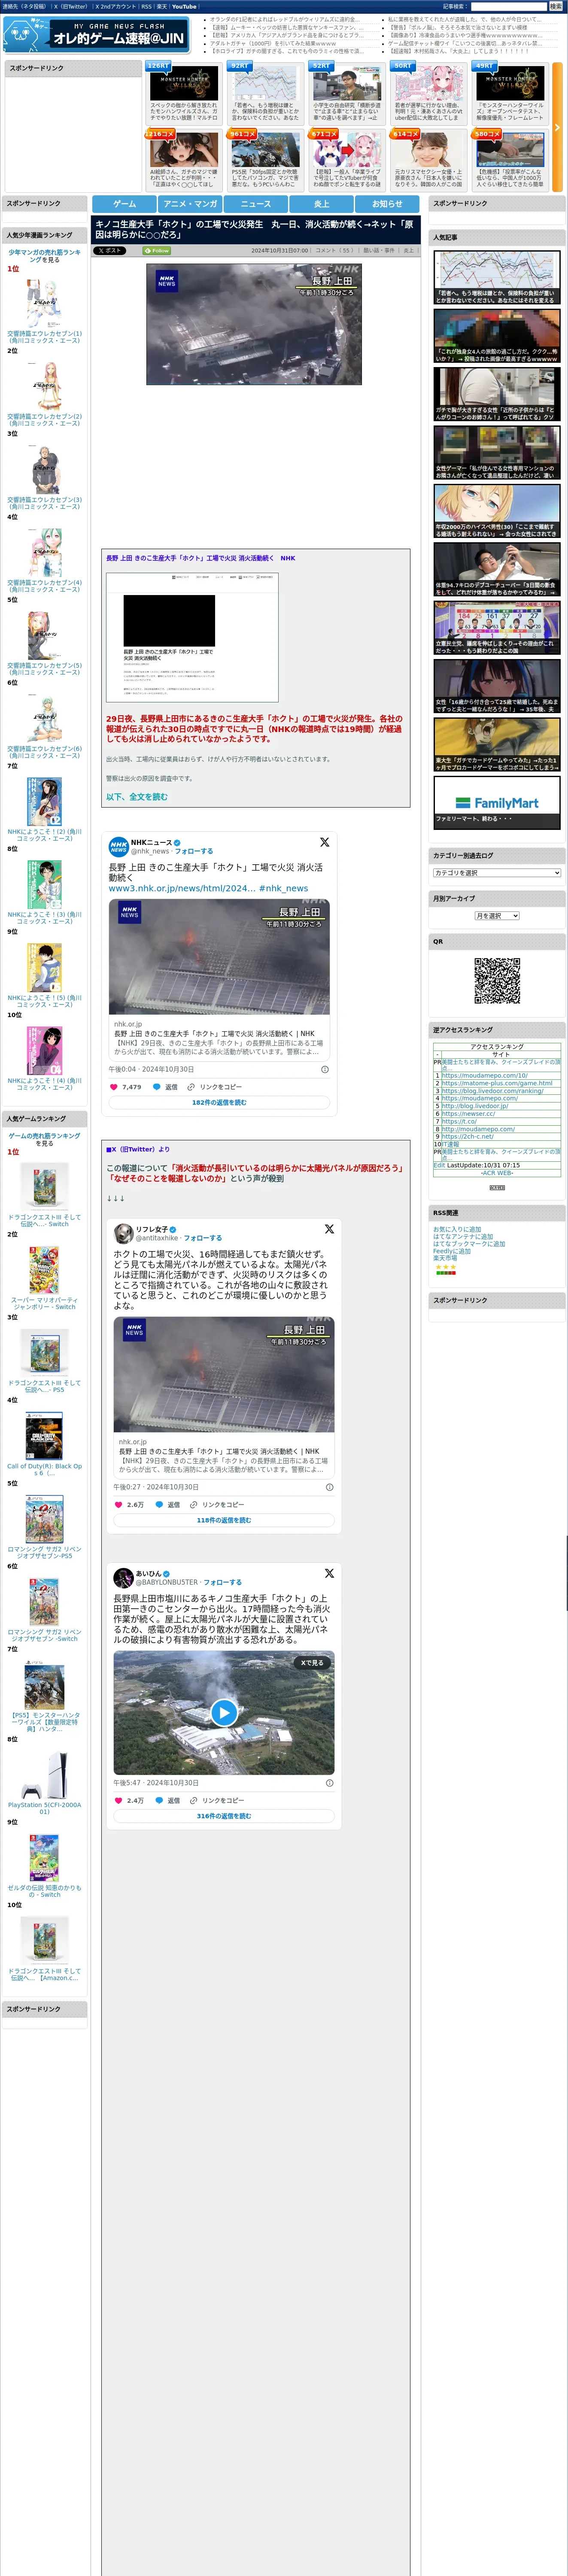The width and height of the screenshot is (568, 2576).
Task: Open info icon on リフレ女子 tweet
Action: pyautogui.click(x=330, y=1487)
